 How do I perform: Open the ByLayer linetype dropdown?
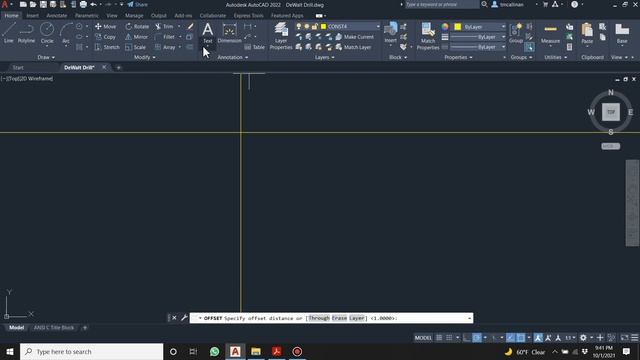(503, 47)
